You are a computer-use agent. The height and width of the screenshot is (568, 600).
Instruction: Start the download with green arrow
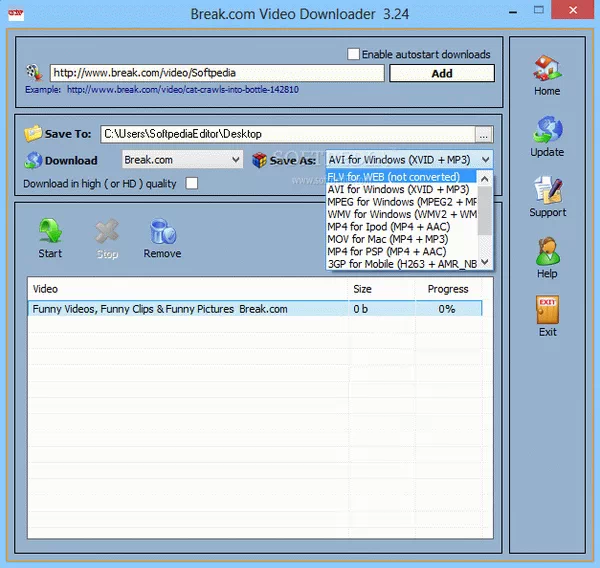coord(50,231)
